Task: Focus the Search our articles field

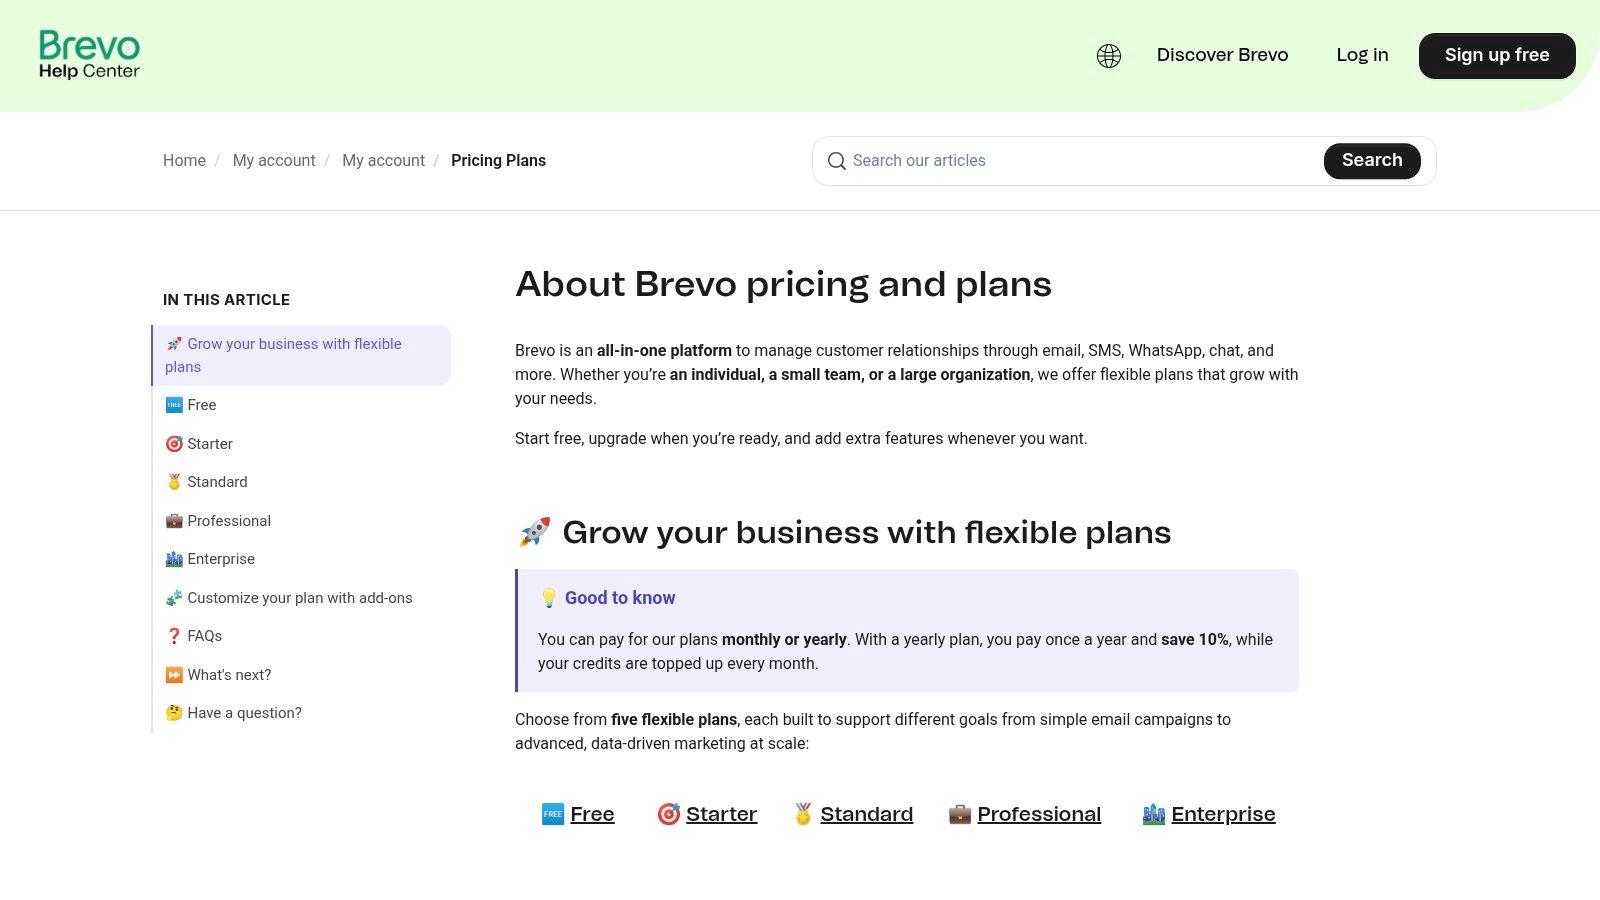Action: 1080,161
